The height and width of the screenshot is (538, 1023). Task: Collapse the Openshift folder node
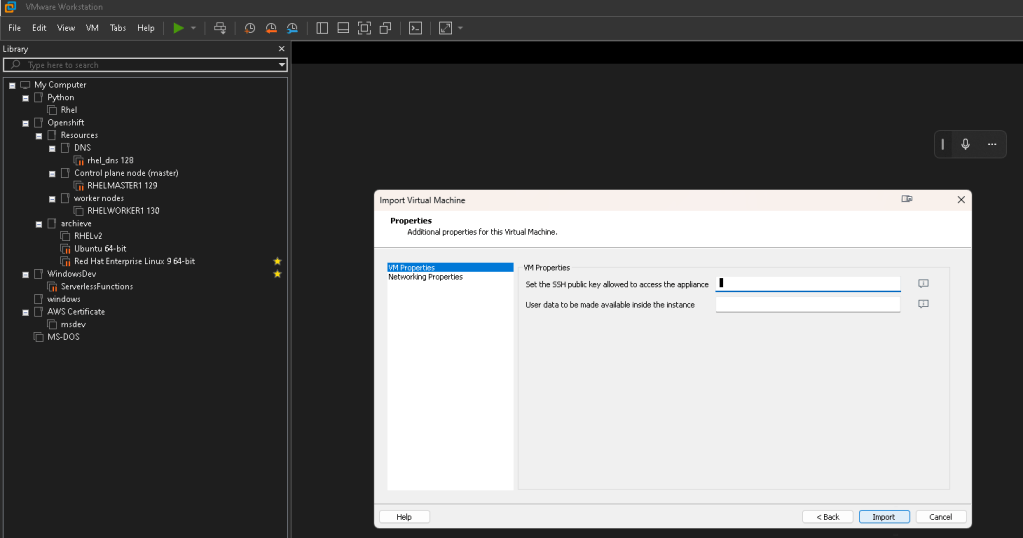pos(25,123)
